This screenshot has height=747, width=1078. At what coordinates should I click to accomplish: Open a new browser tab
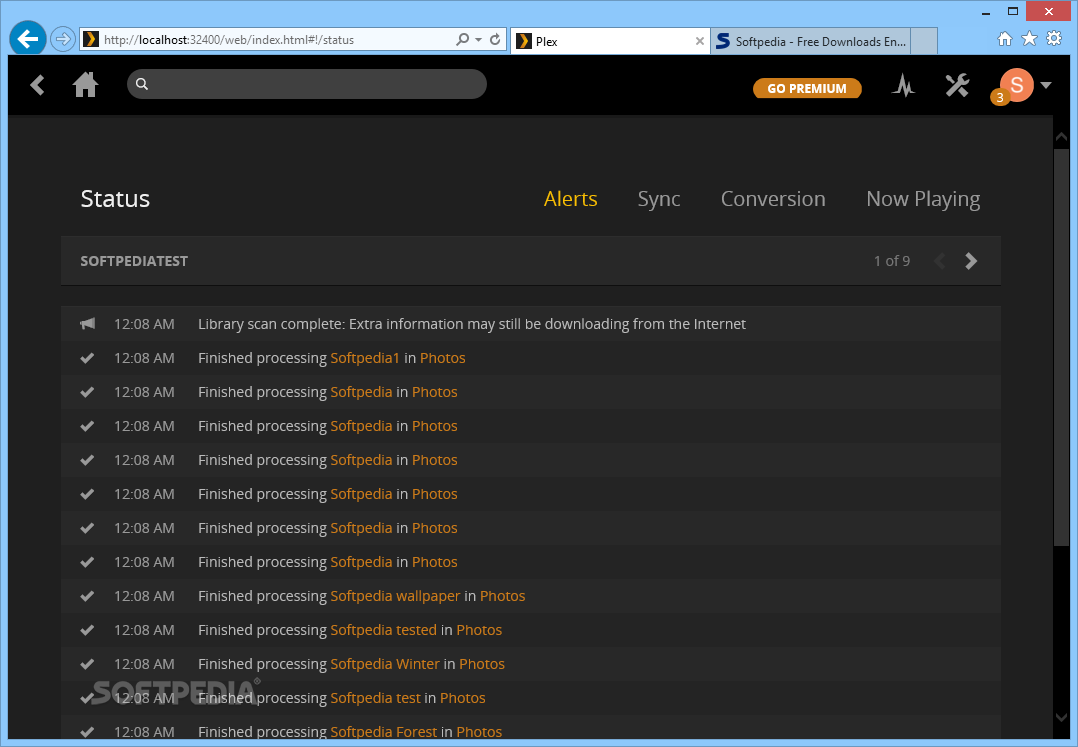pyautogui.click(x=924, y=41)
